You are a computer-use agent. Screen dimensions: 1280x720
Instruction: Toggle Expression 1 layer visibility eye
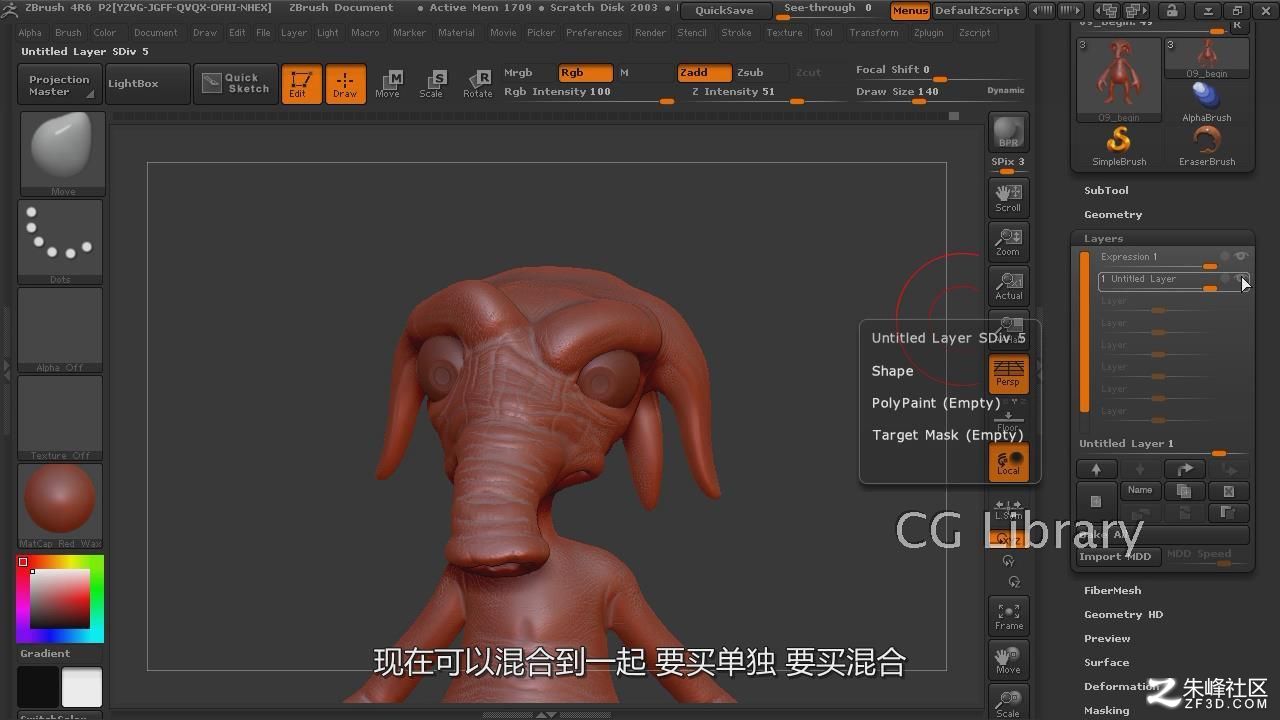pyautogui.click(x=1241, y=256)
